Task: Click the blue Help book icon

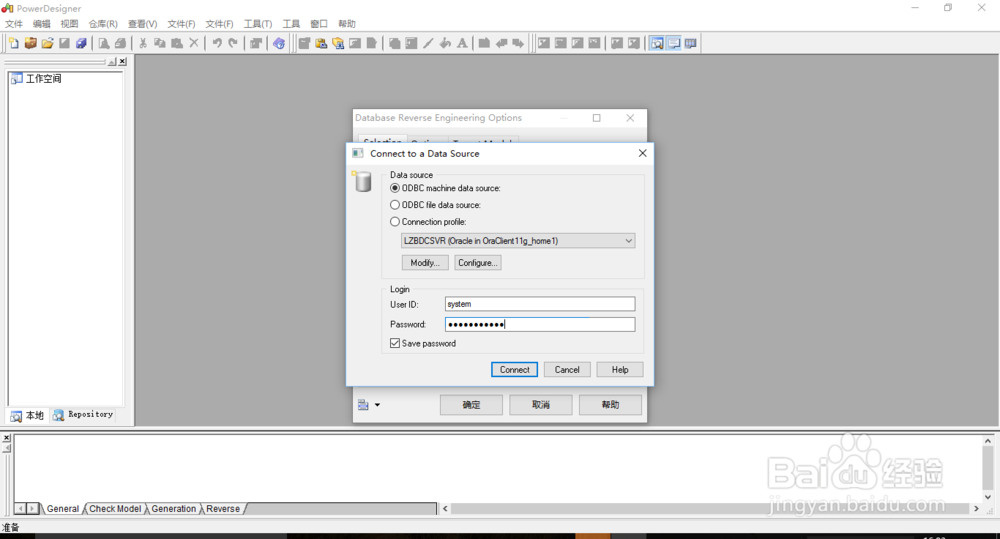Action: coord(279,43)
